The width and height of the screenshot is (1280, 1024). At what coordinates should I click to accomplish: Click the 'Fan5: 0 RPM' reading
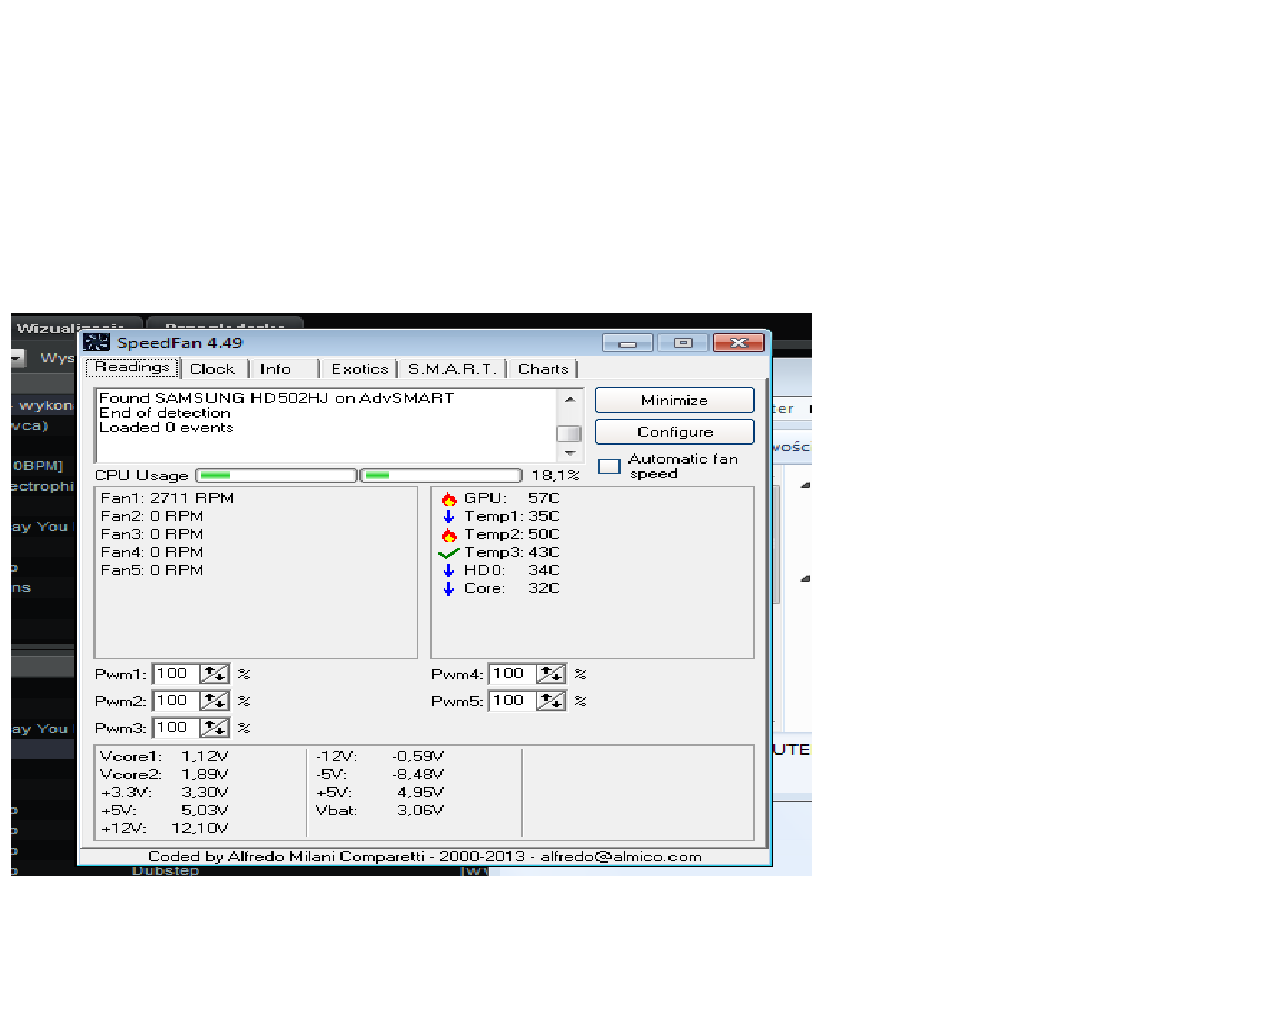pyautogui.click(x=152, y=570)
